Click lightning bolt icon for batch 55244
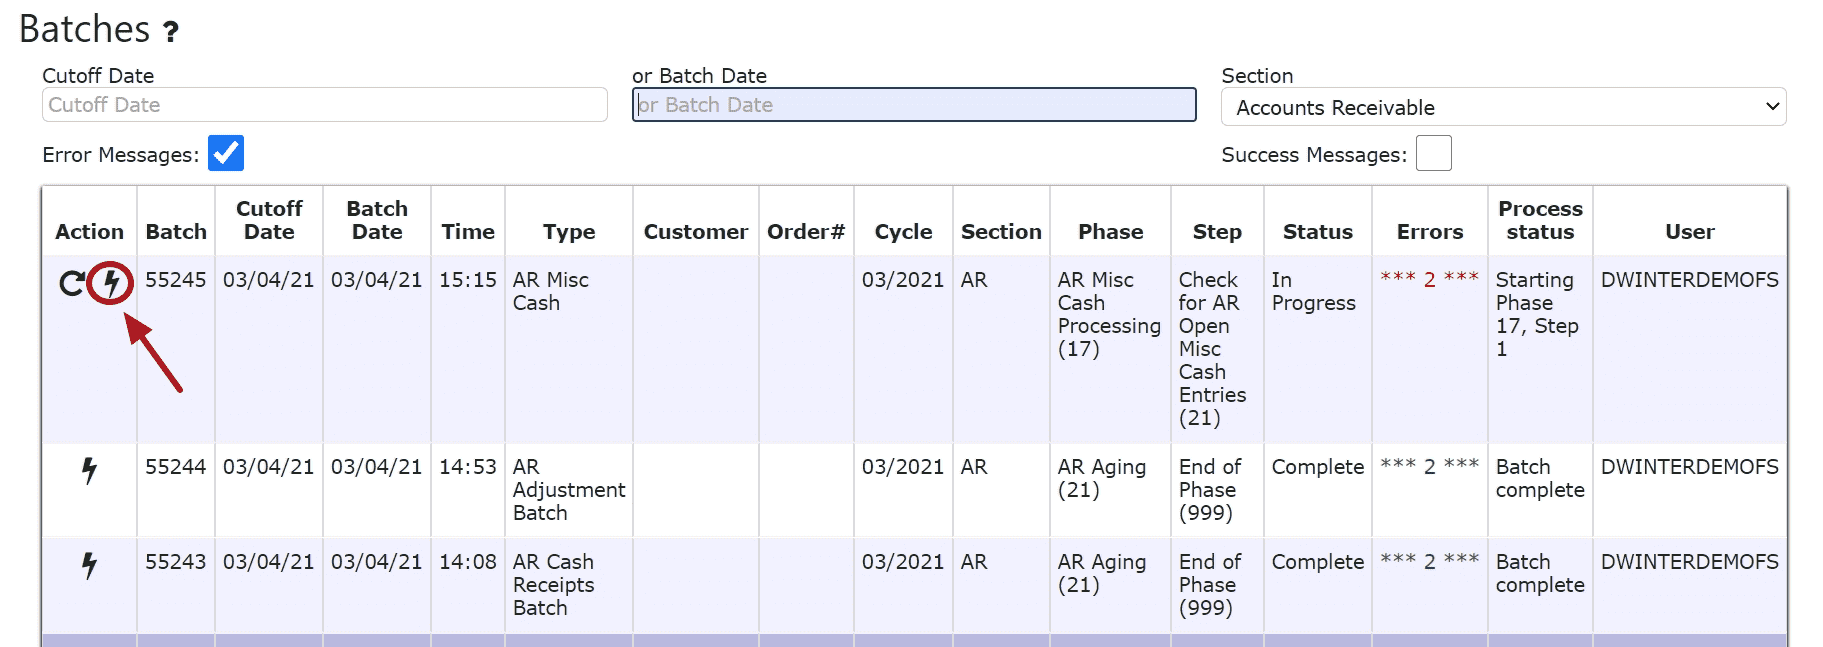Viewport: 1823px width, 647px height. coord(89,470)
